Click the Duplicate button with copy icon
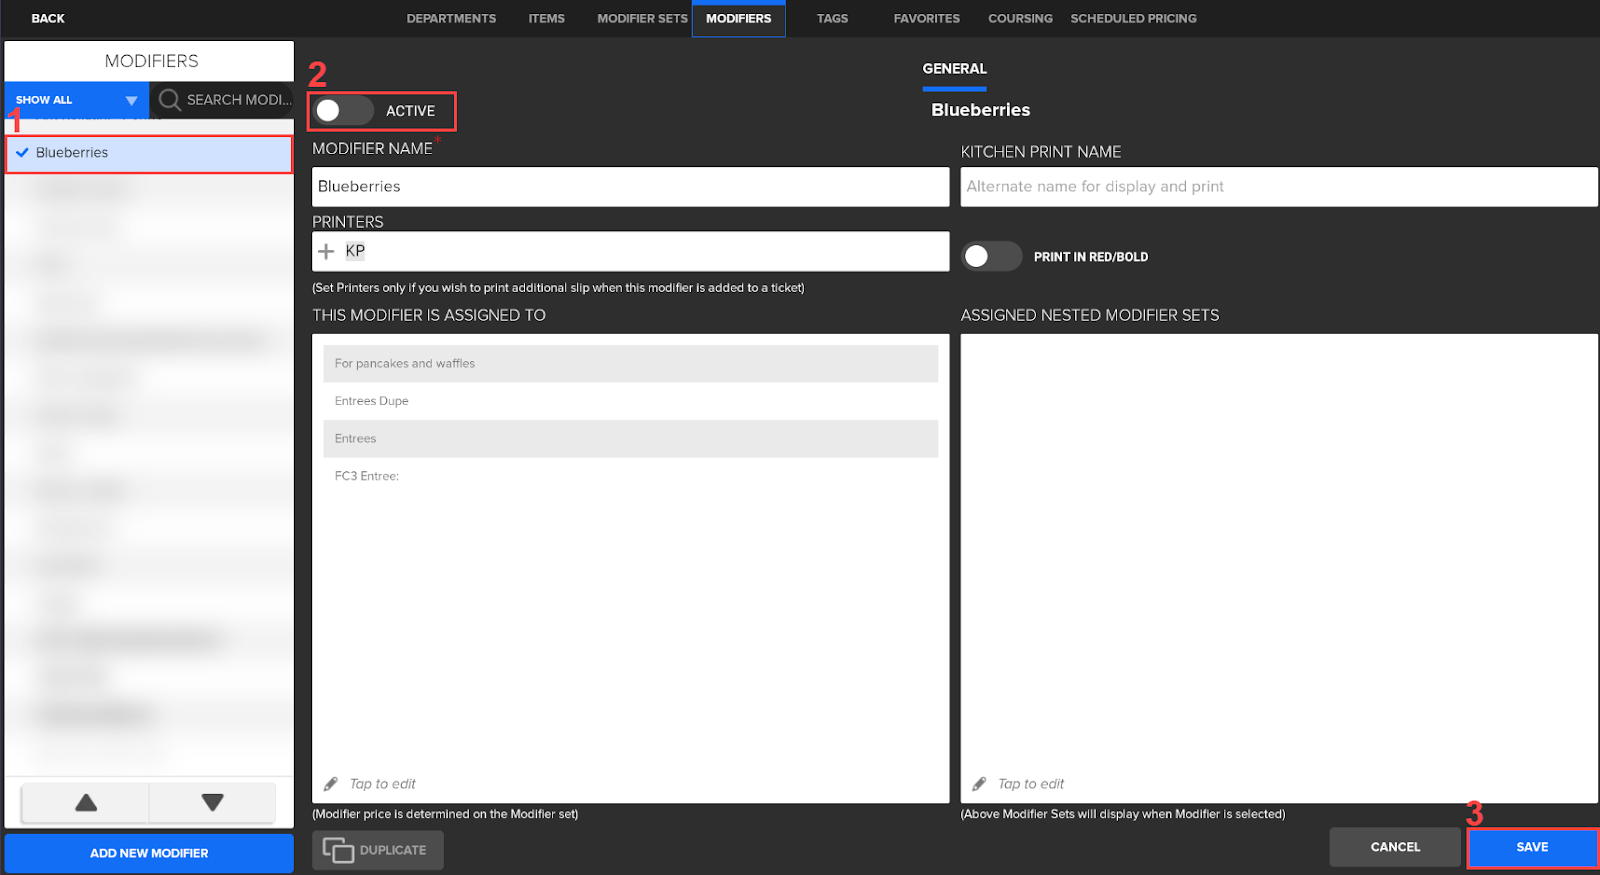 point(377,850)
